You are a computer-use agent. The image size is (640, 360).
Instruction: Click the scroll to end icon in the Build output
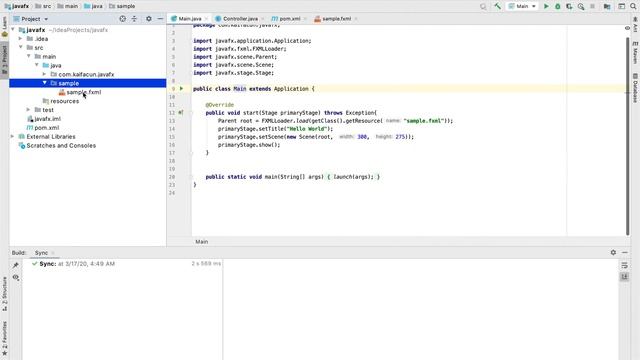click(624, 277)
